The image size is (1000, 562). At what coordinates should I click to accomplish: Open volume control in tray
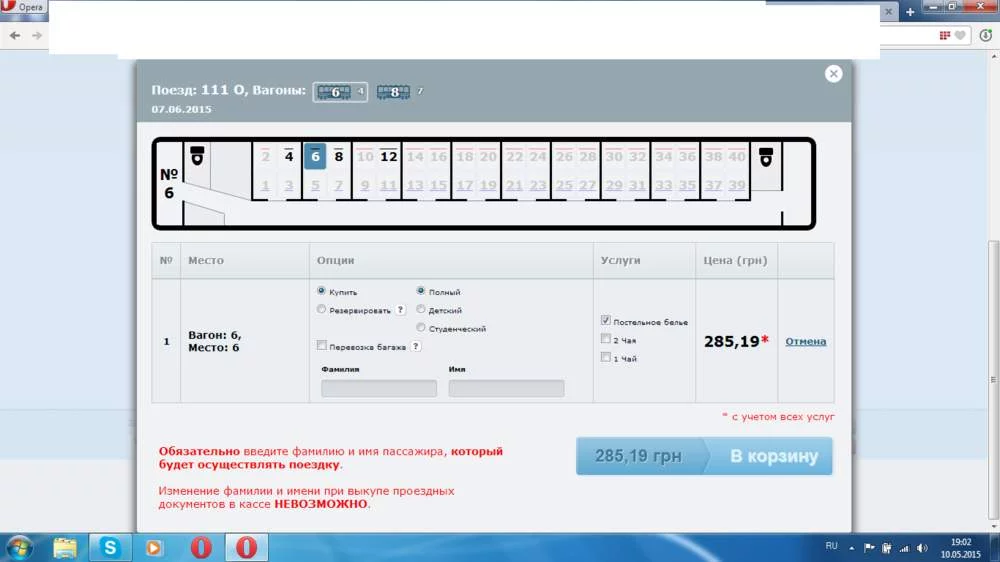(x=922, y=547)
